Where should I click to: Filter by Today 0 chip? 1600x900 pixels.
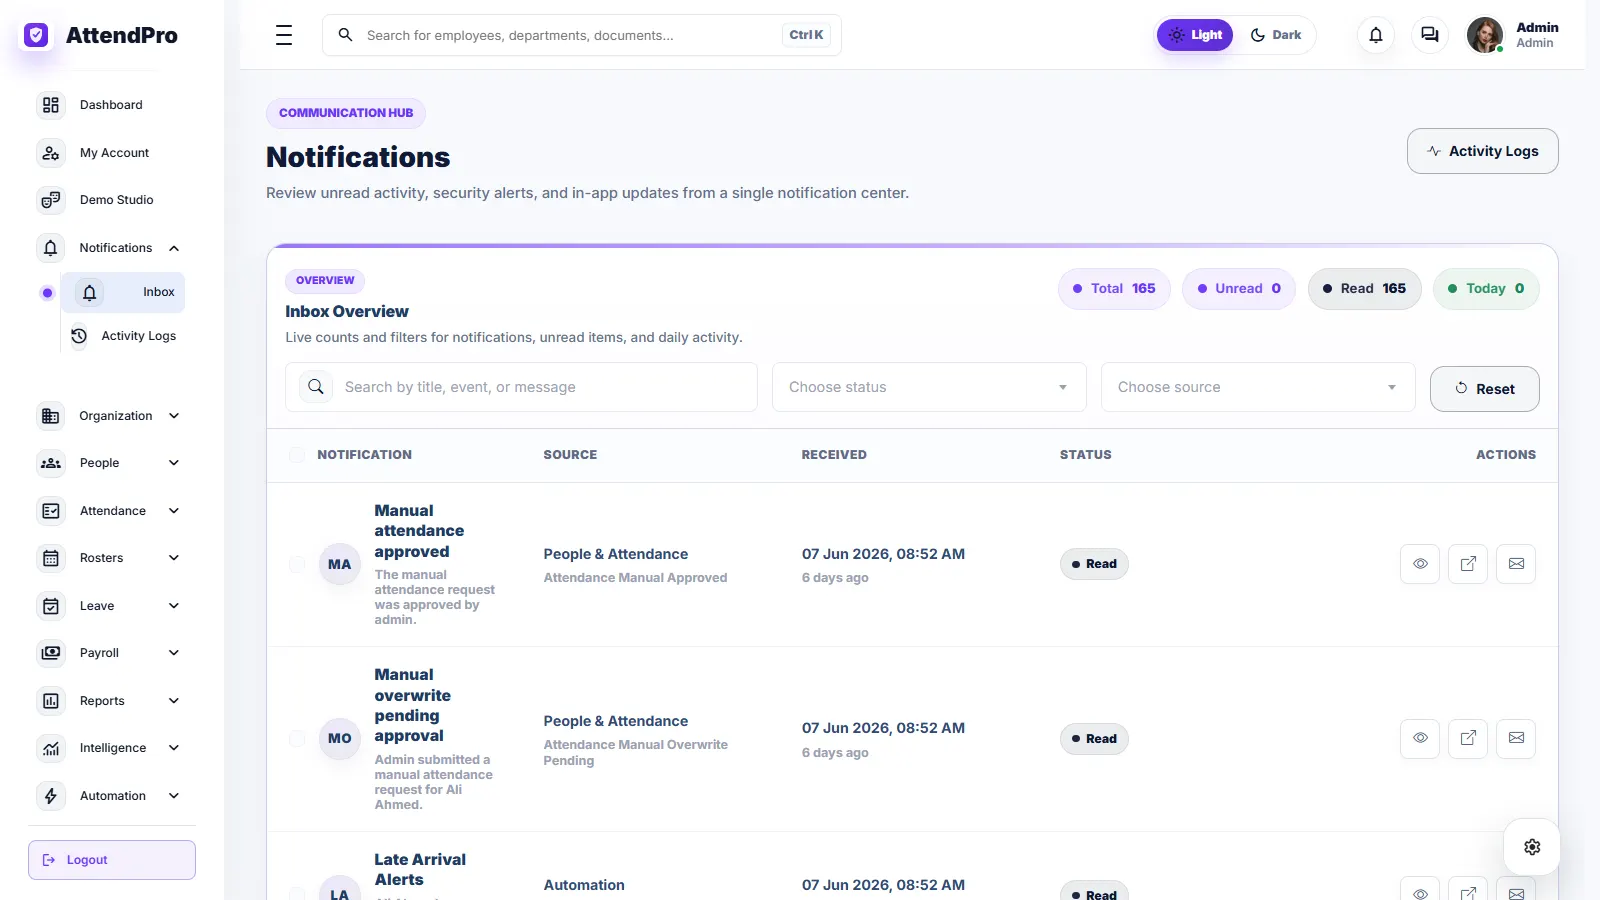[x=1486, y=289]
